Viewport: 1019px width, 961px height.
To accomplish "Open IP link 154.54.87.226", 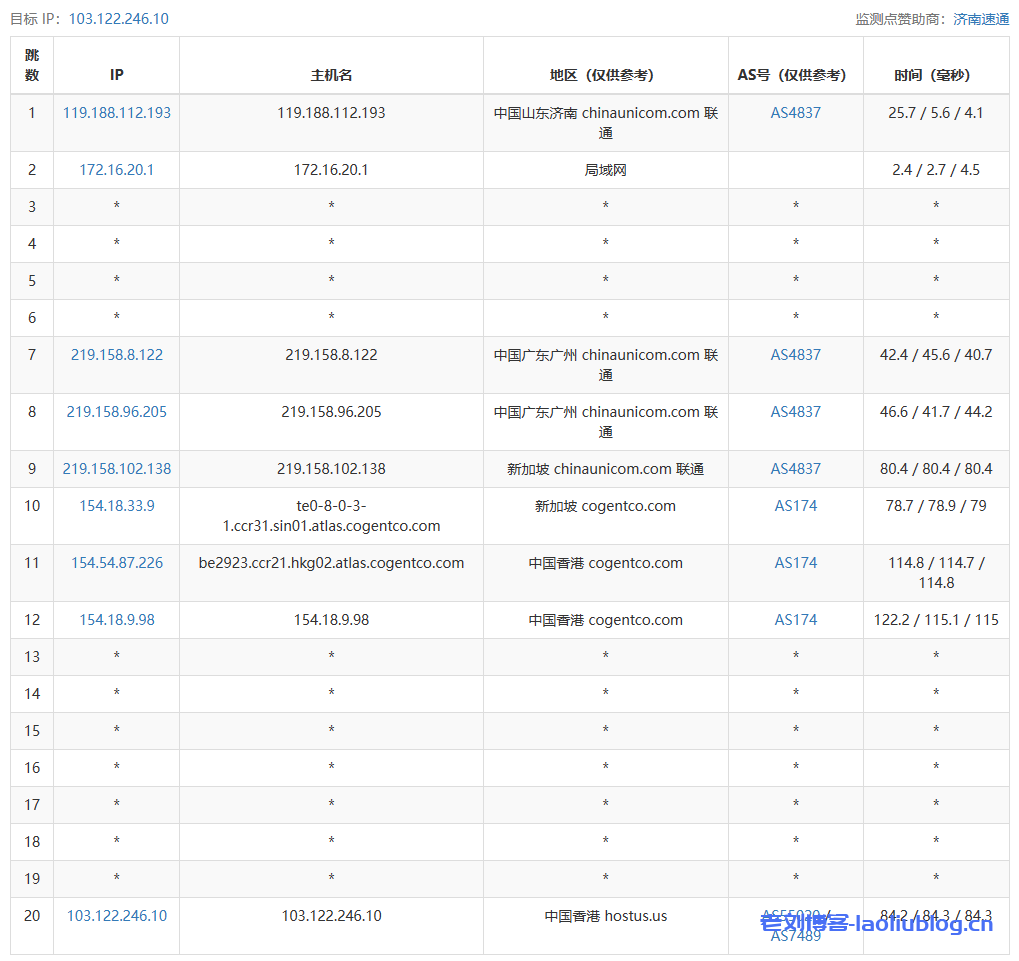I will tap(117, 563).
